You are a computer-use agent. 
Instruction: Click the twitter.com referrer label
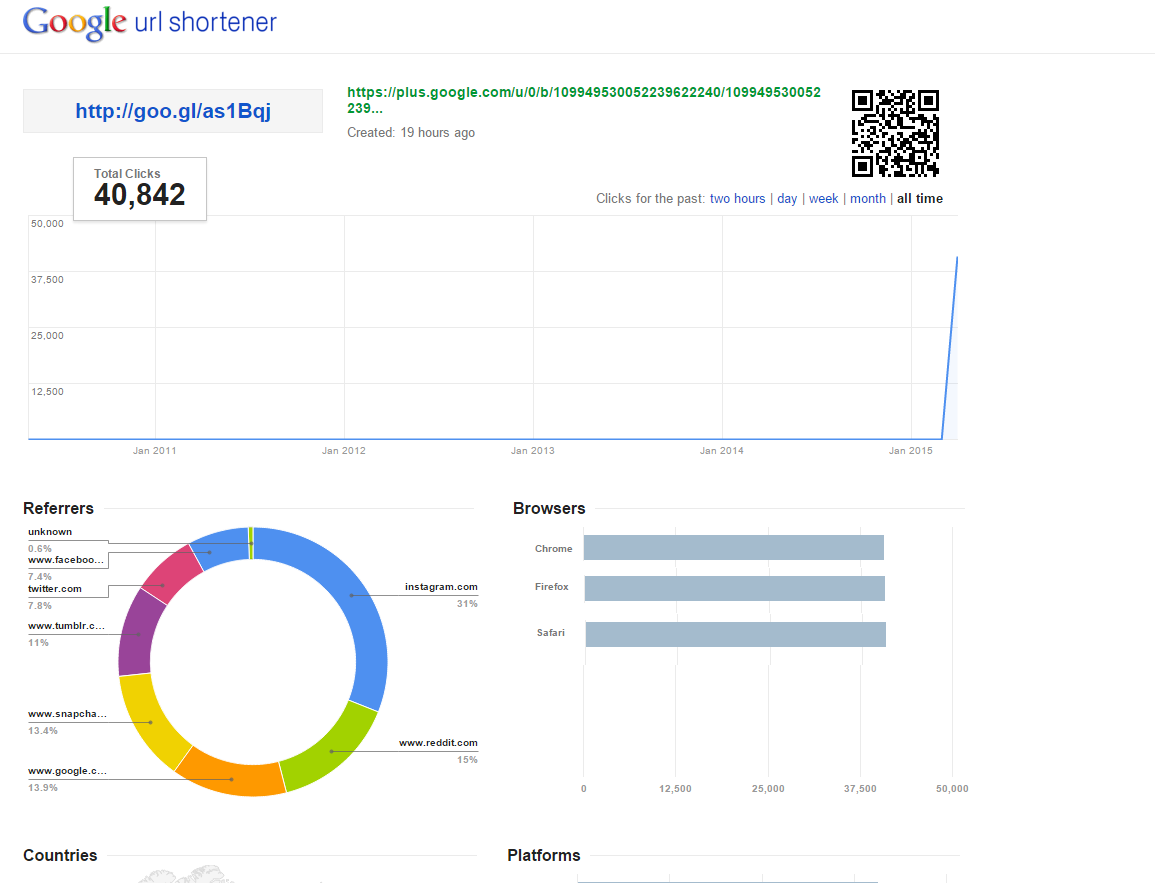pos(55,589)
